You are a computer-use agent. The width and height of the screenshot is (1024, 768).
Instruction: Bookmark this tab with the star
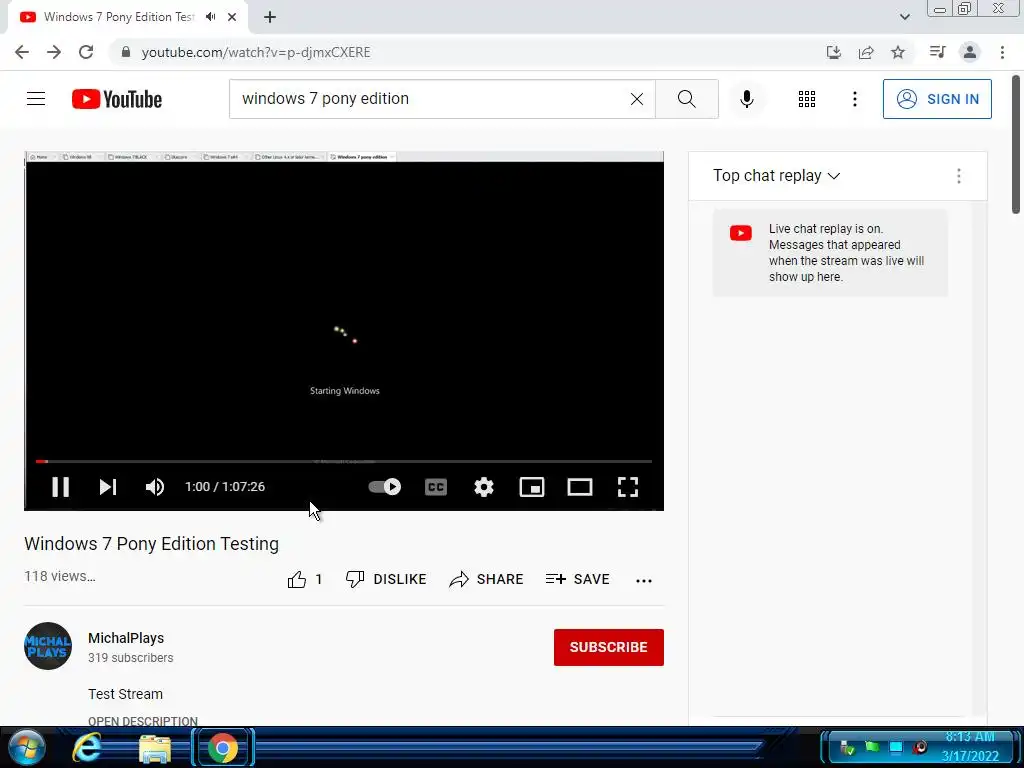click(x=898, y=52)
